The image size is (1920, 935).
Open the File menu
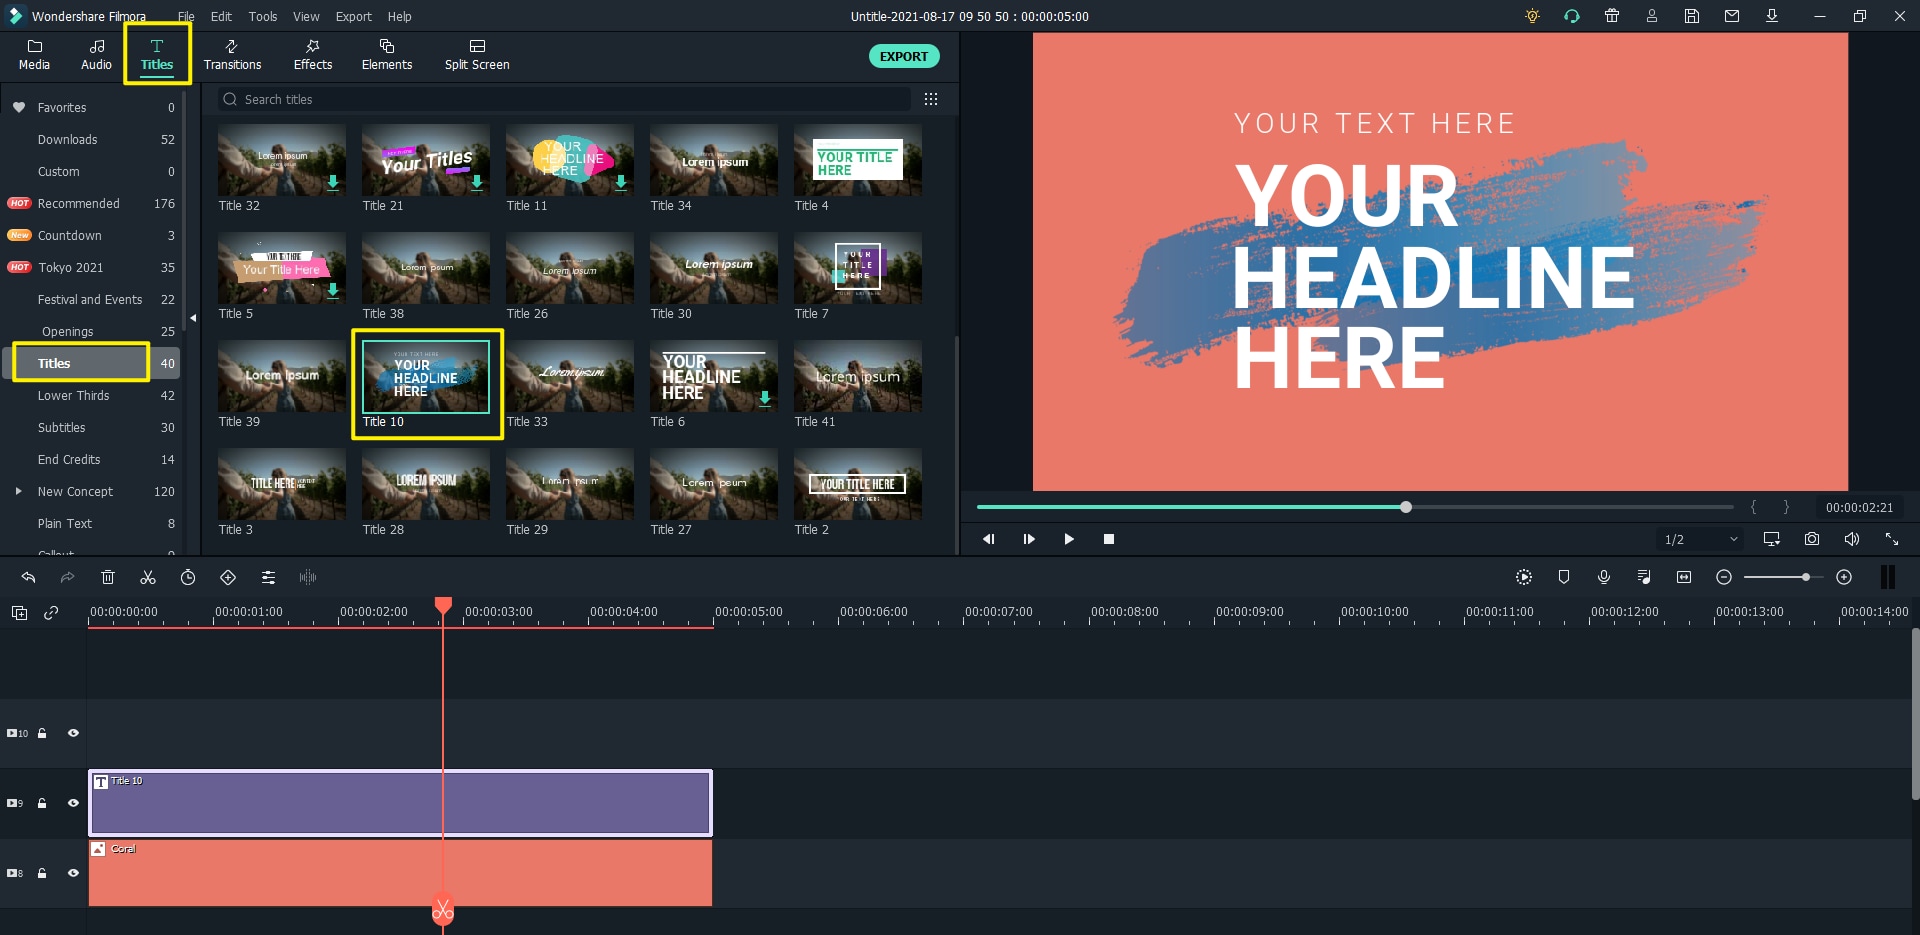(186, 16)
